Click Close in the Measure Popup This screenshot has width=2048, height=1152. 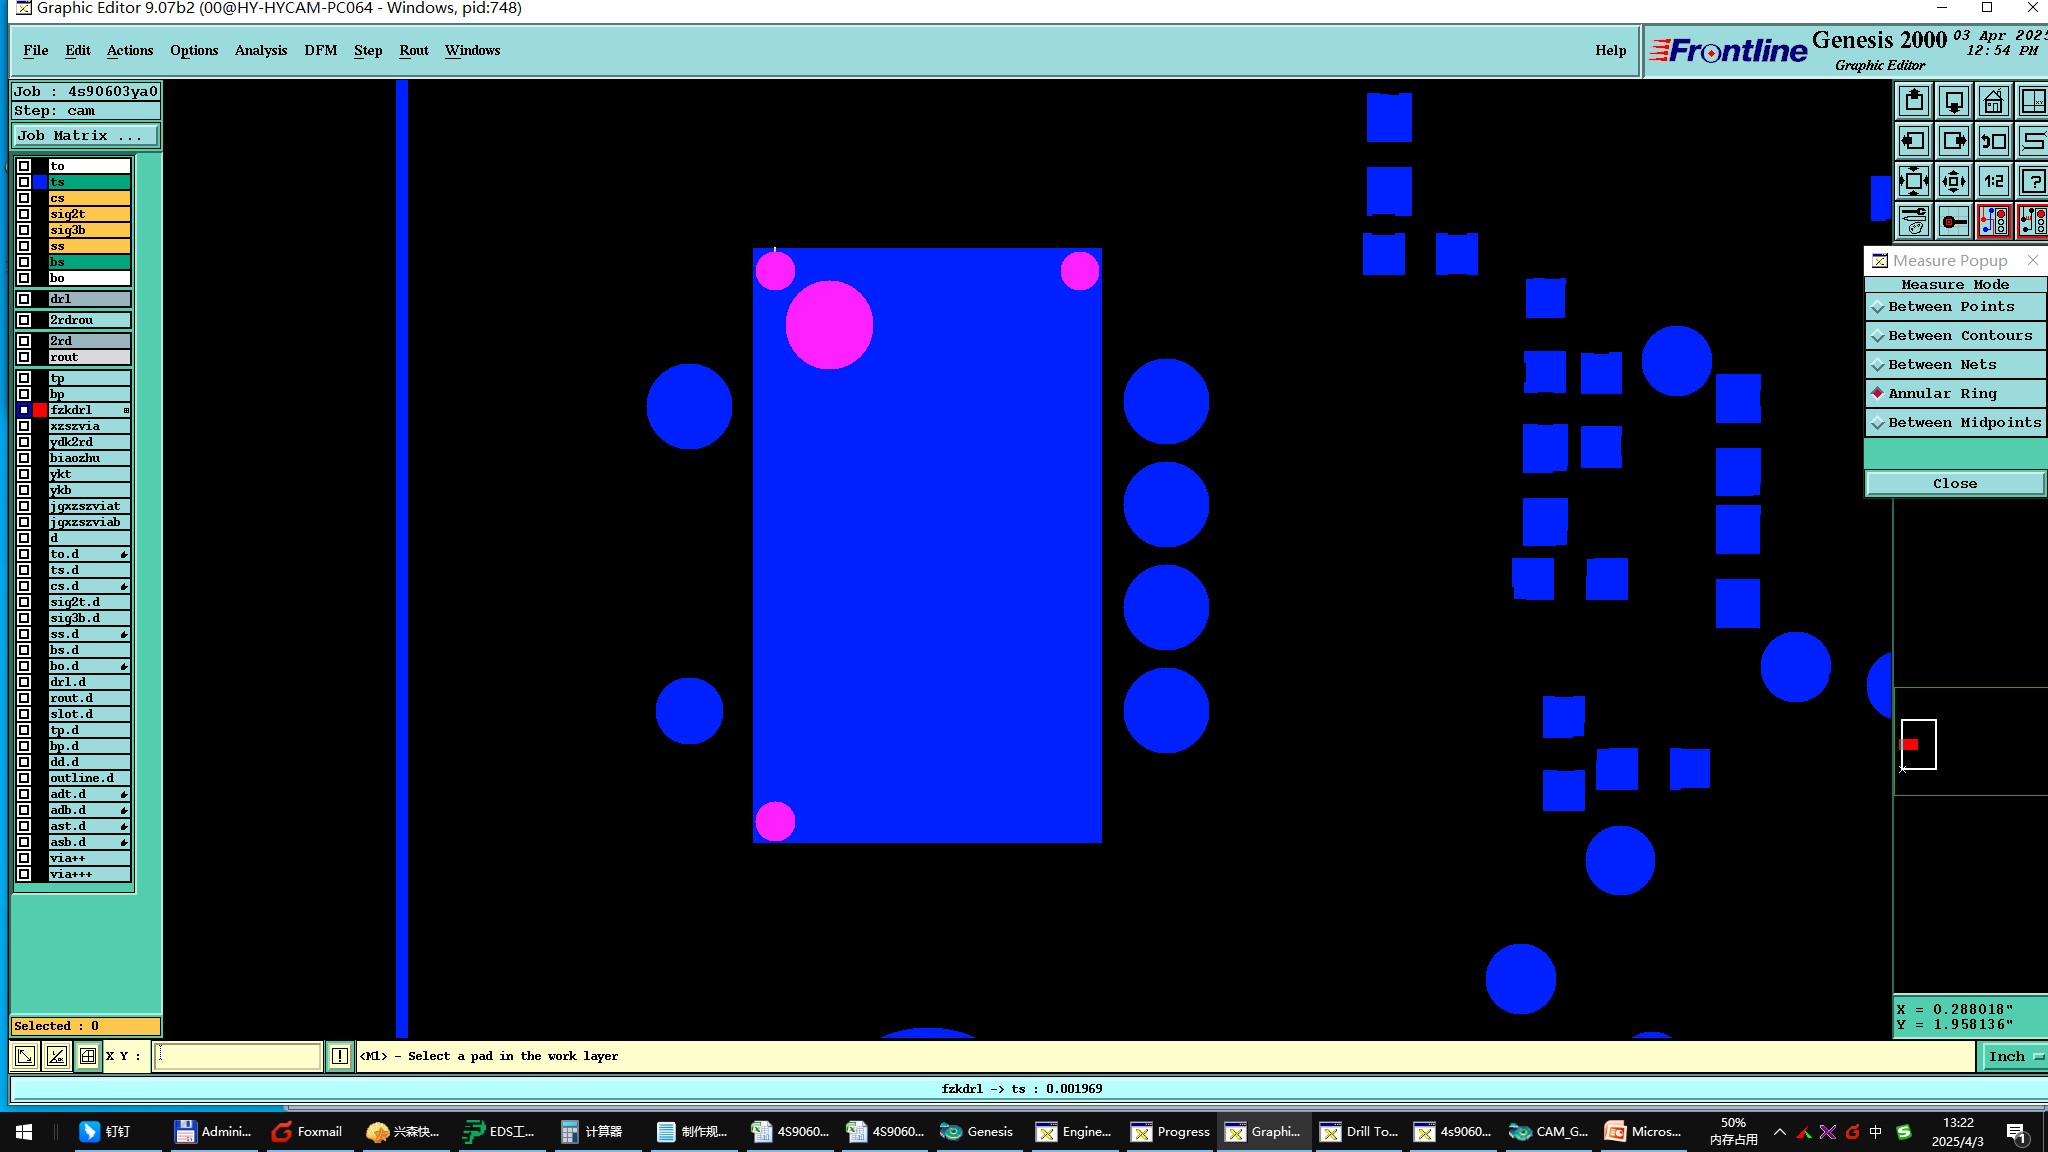[x=1954, y=484]
